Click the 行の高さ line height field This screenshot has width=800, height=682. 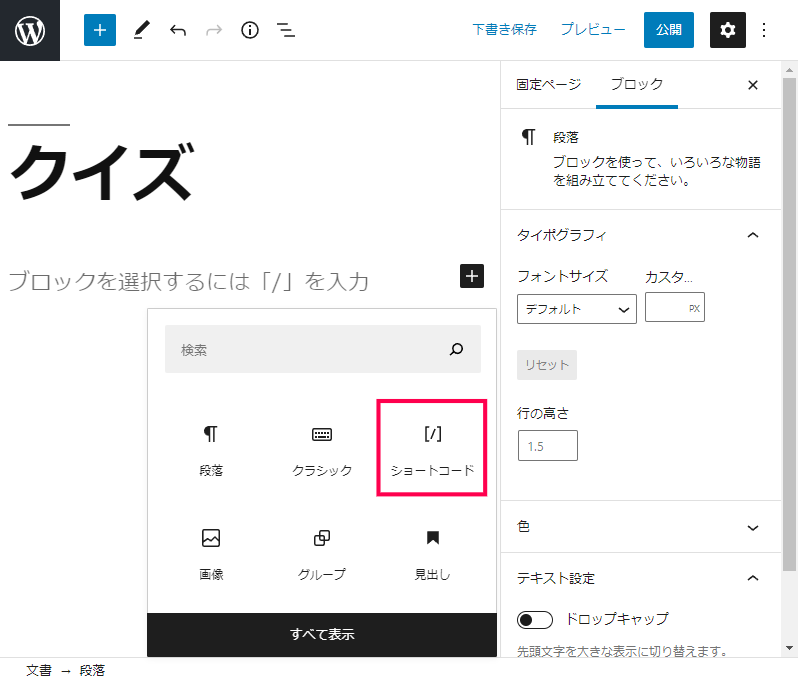pyautogui.click(x=547, y=446)
